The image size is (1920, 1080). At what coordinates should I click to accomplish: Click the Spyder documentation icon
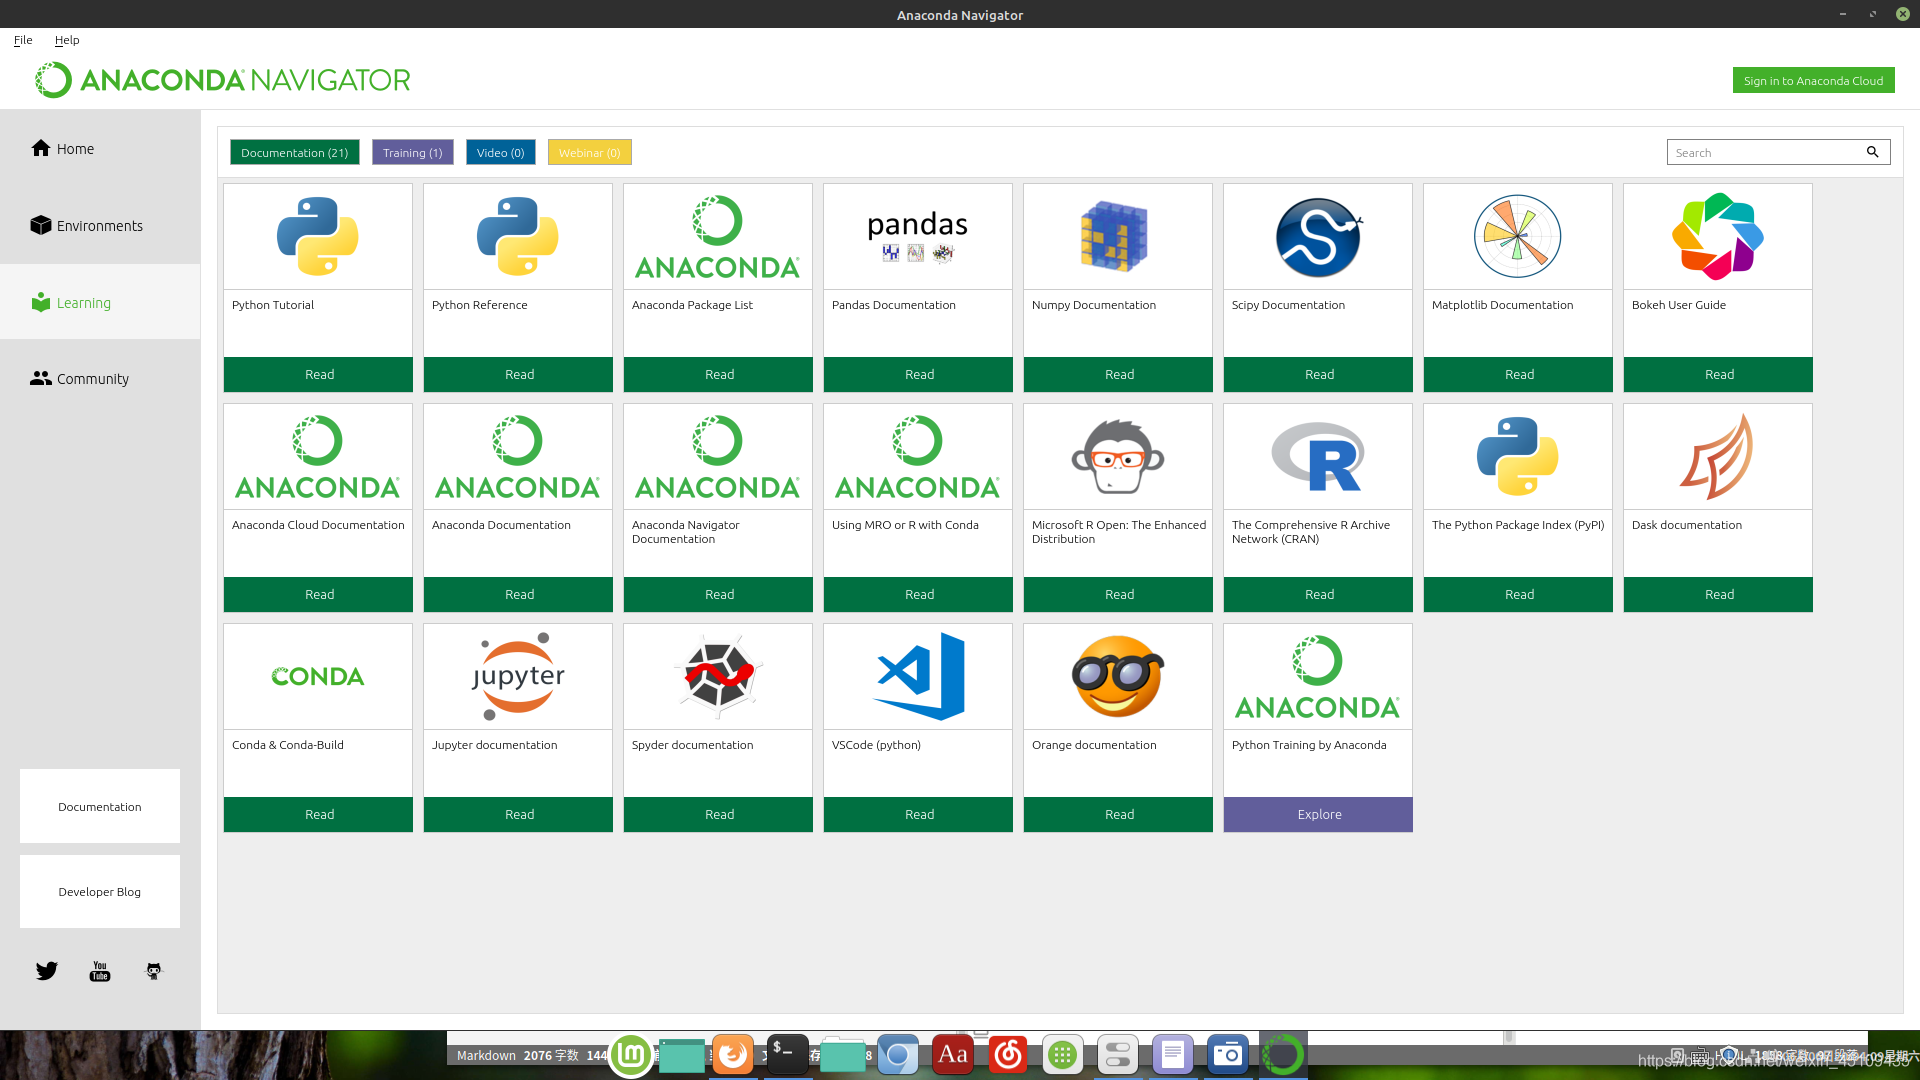point(719,675)
